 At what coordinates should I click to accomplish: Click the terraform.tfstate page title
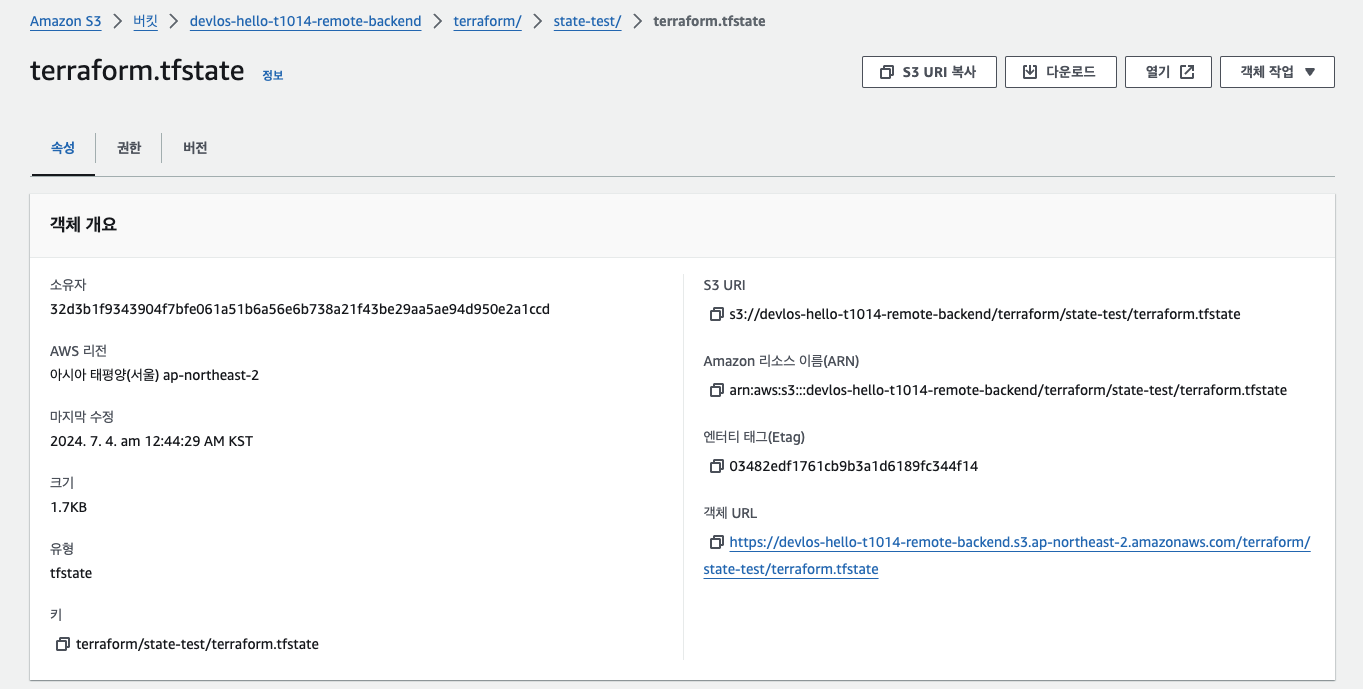point(138,71)
